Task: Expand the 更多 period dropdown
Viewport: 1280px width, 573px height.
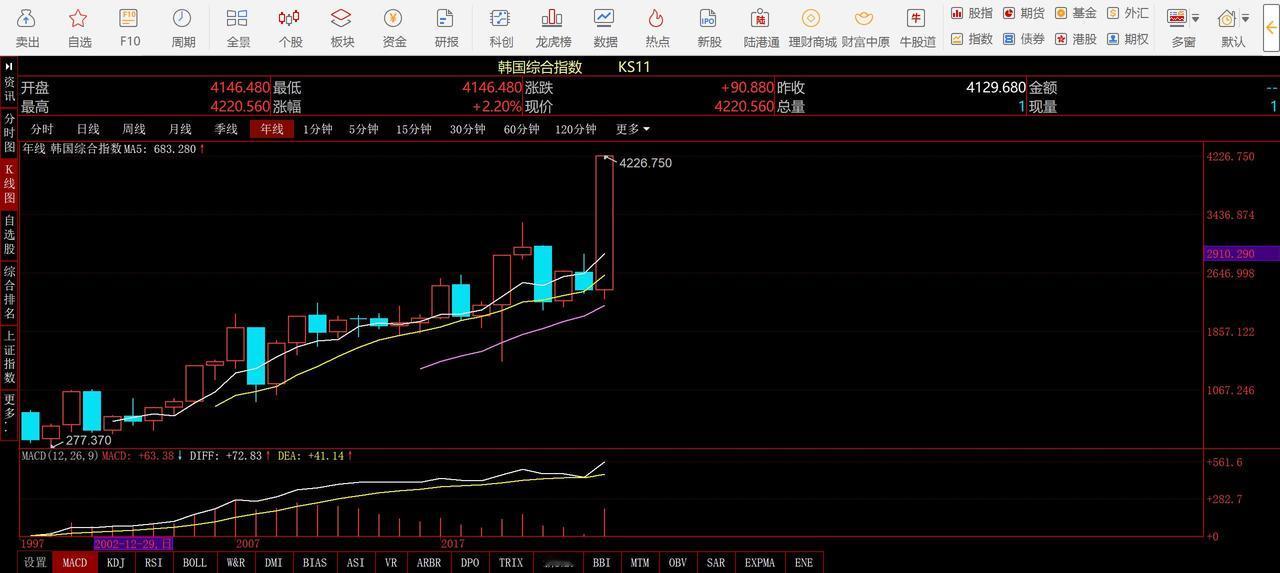Action: coord(632,129)
